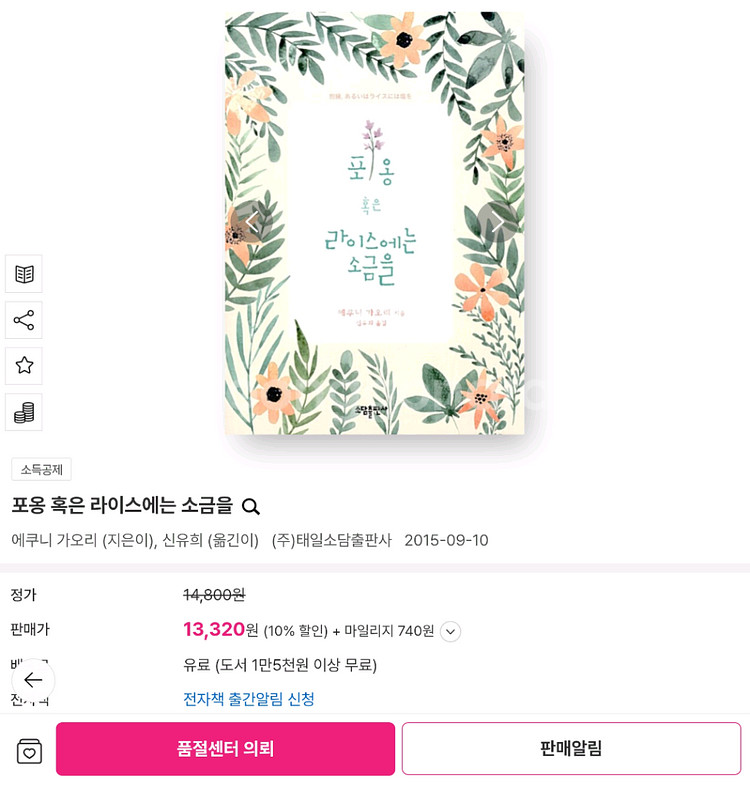
Task: Click the 품절센터 의뢰 button
Action: pyautogui.click(x=225, y=749)
